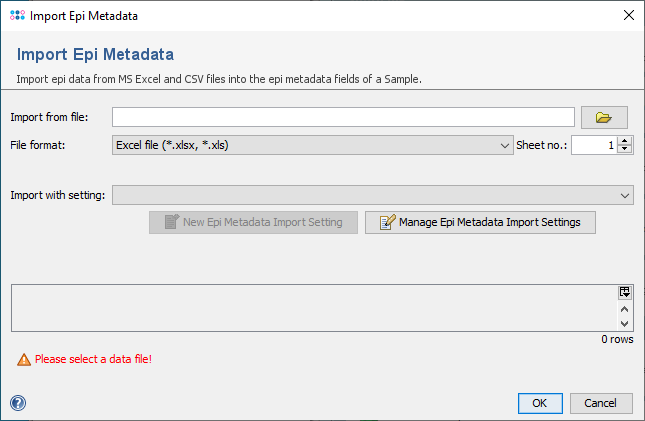This screenshot has height=421, width=645.
Task: Click the folder browse icon button
Action: pyautogui.click(x=603, y=118)
